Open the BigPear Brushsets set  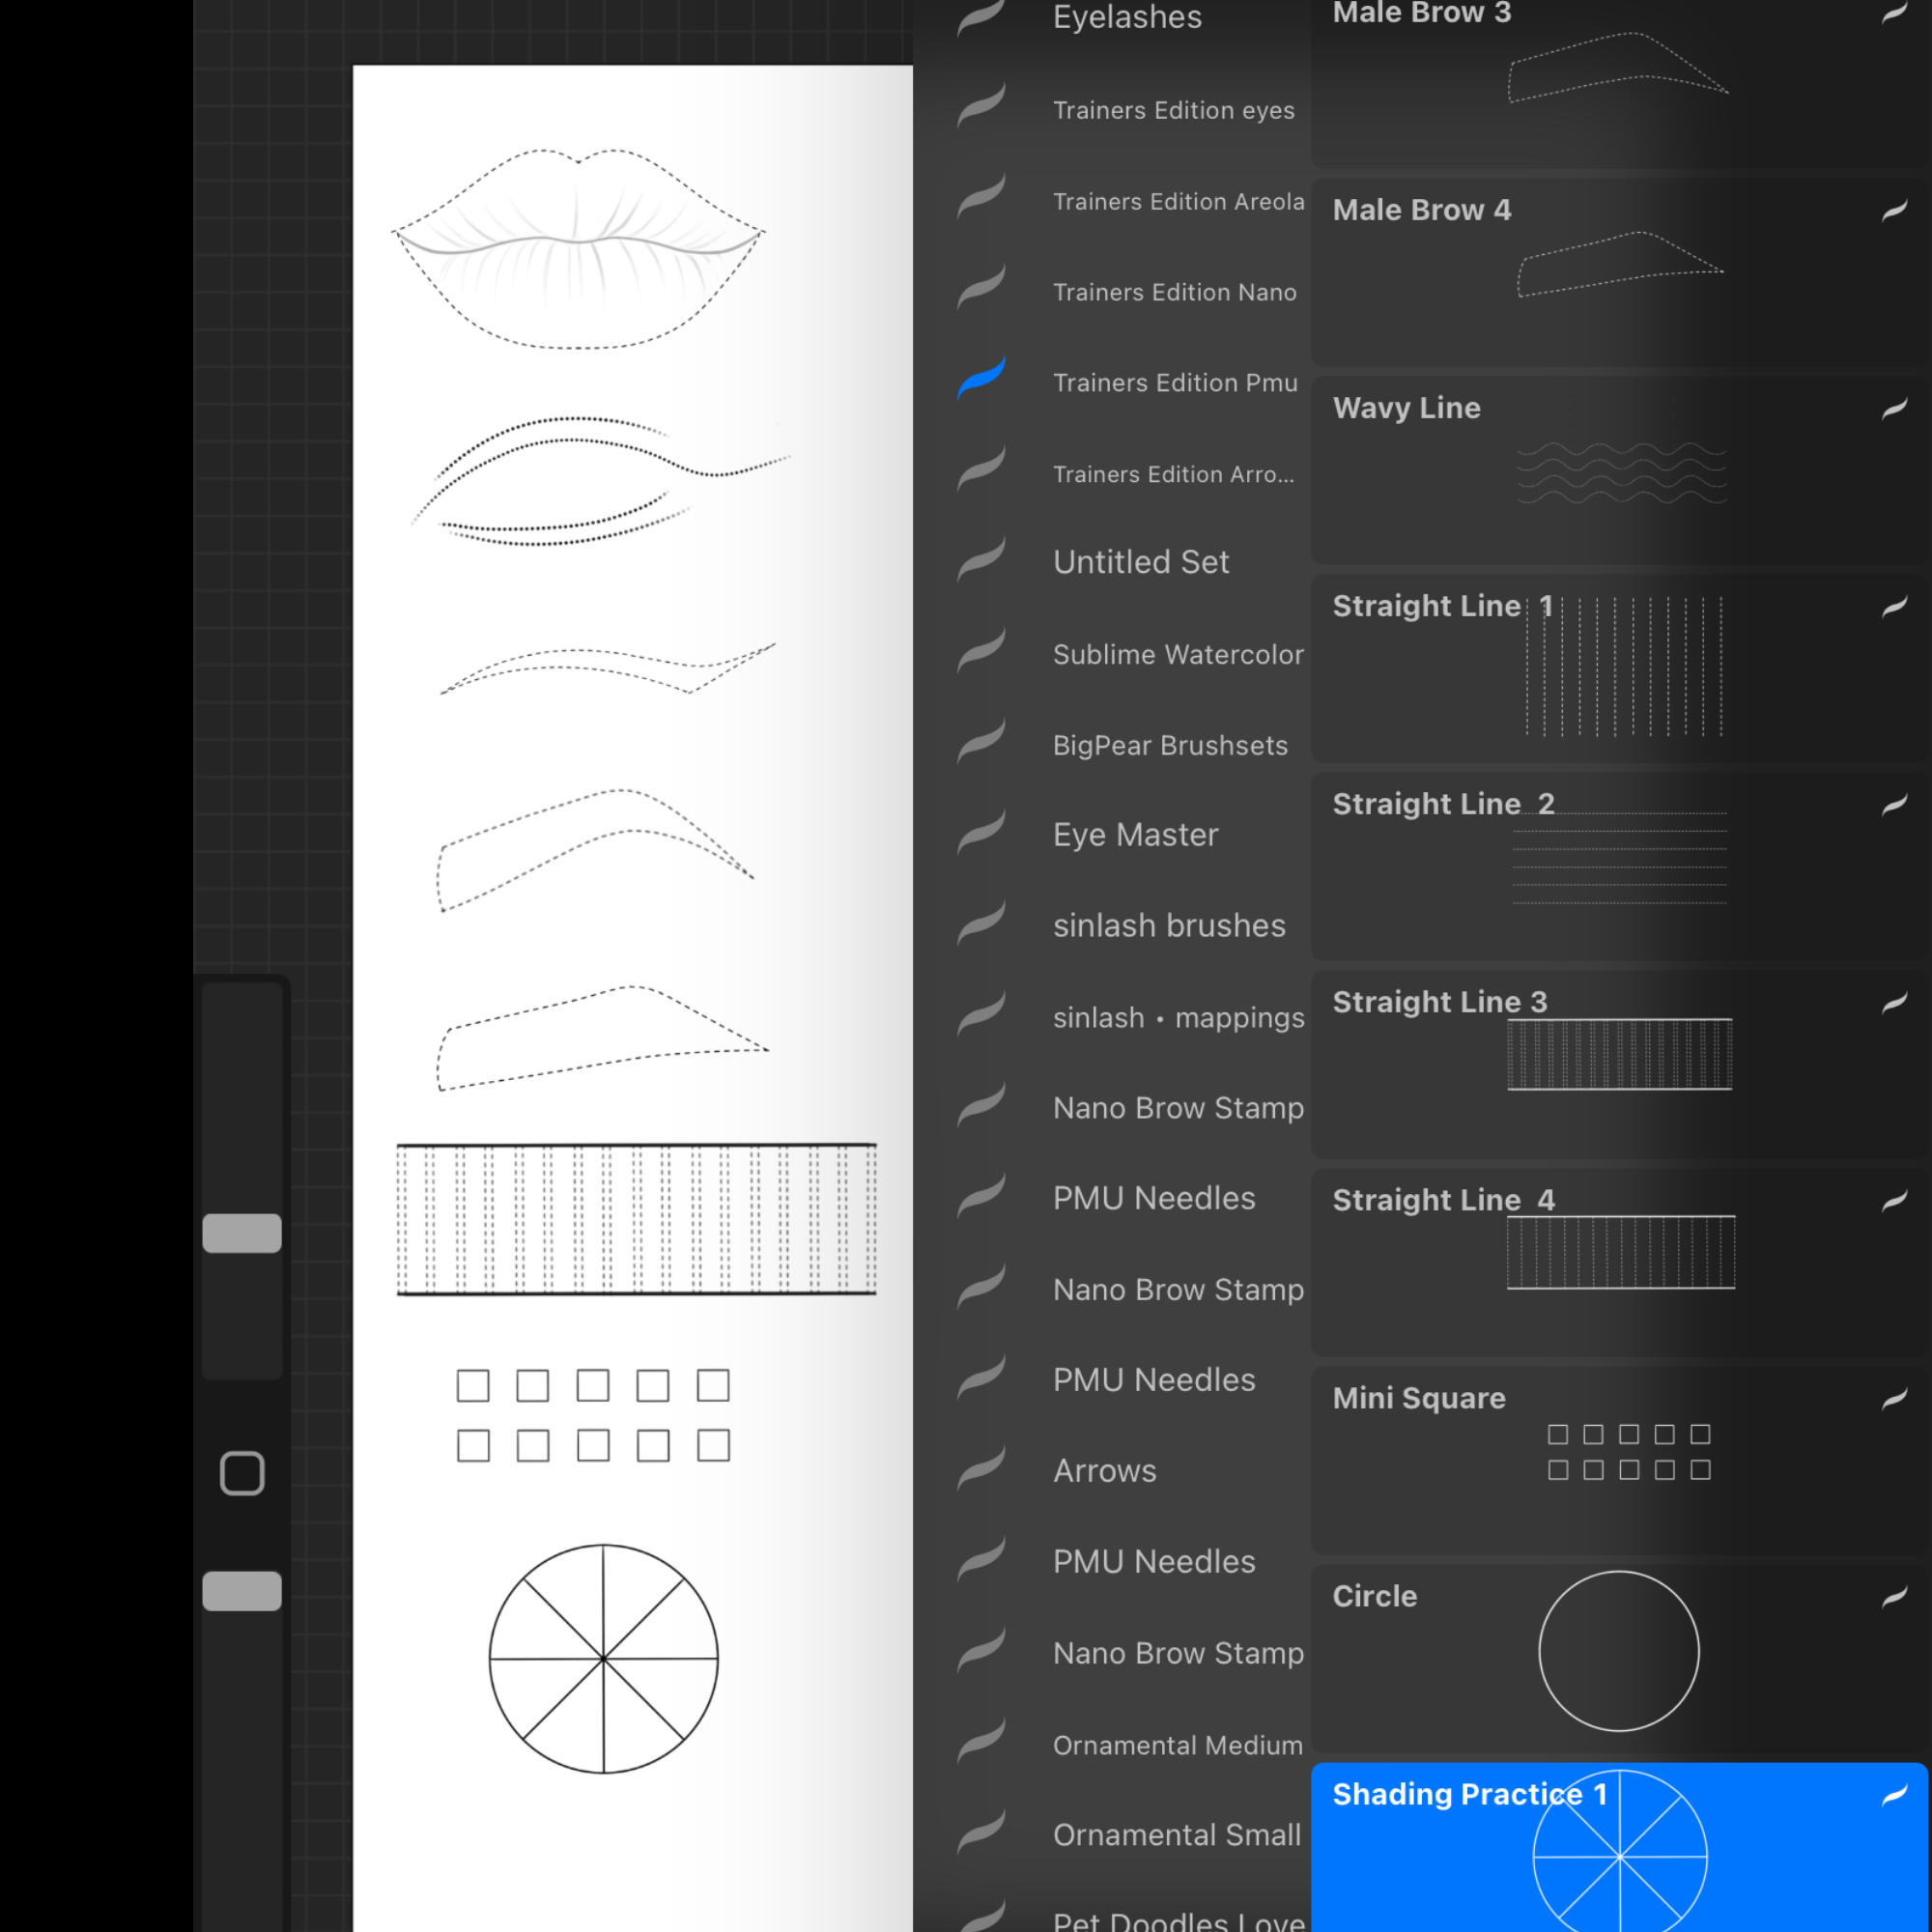pyautogui.click(x=1170, y=745)
